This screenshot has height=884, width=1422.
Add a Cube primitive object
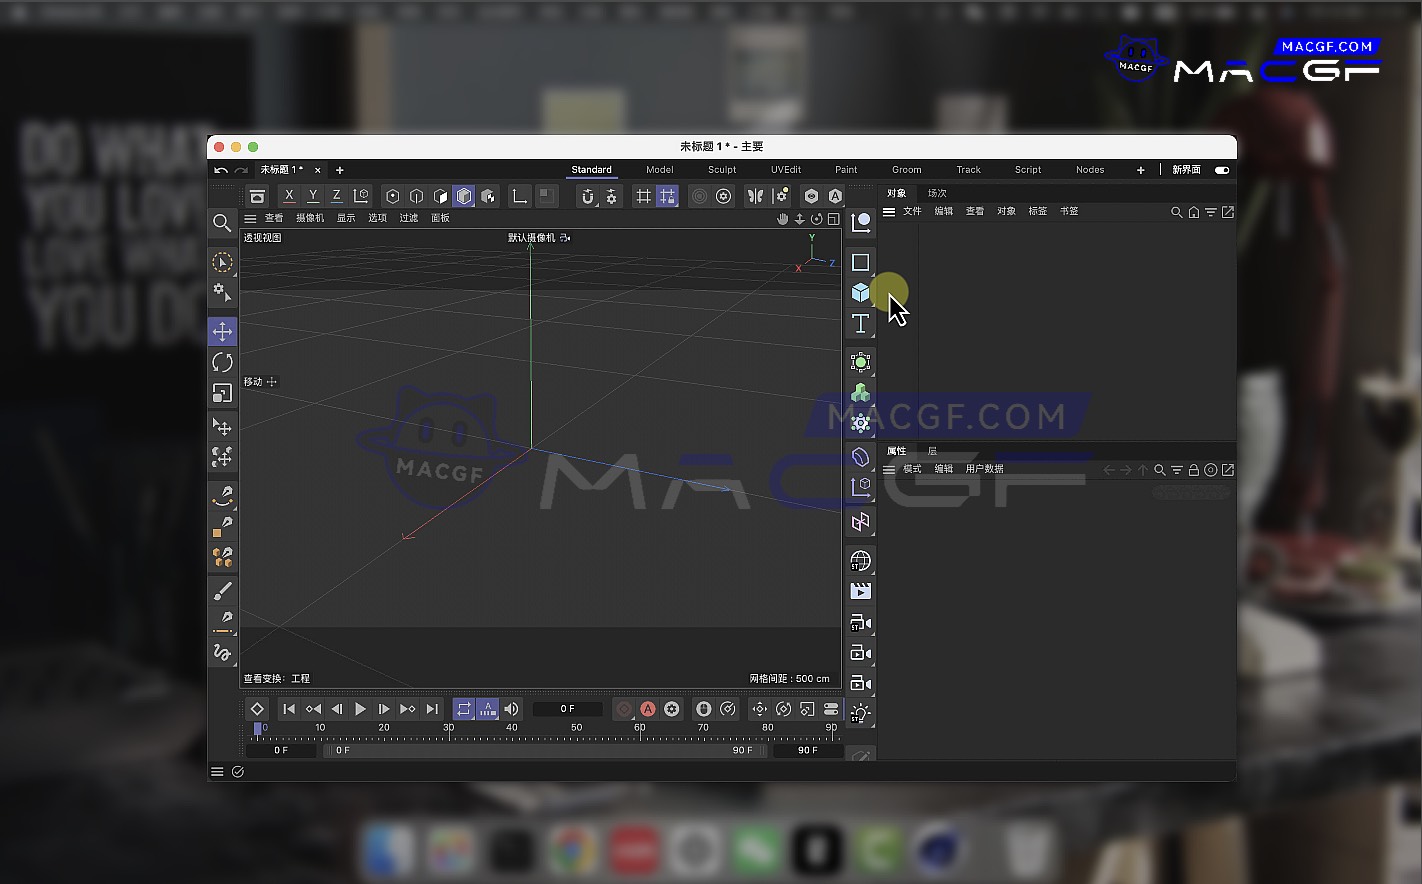[x=860, y=293]
